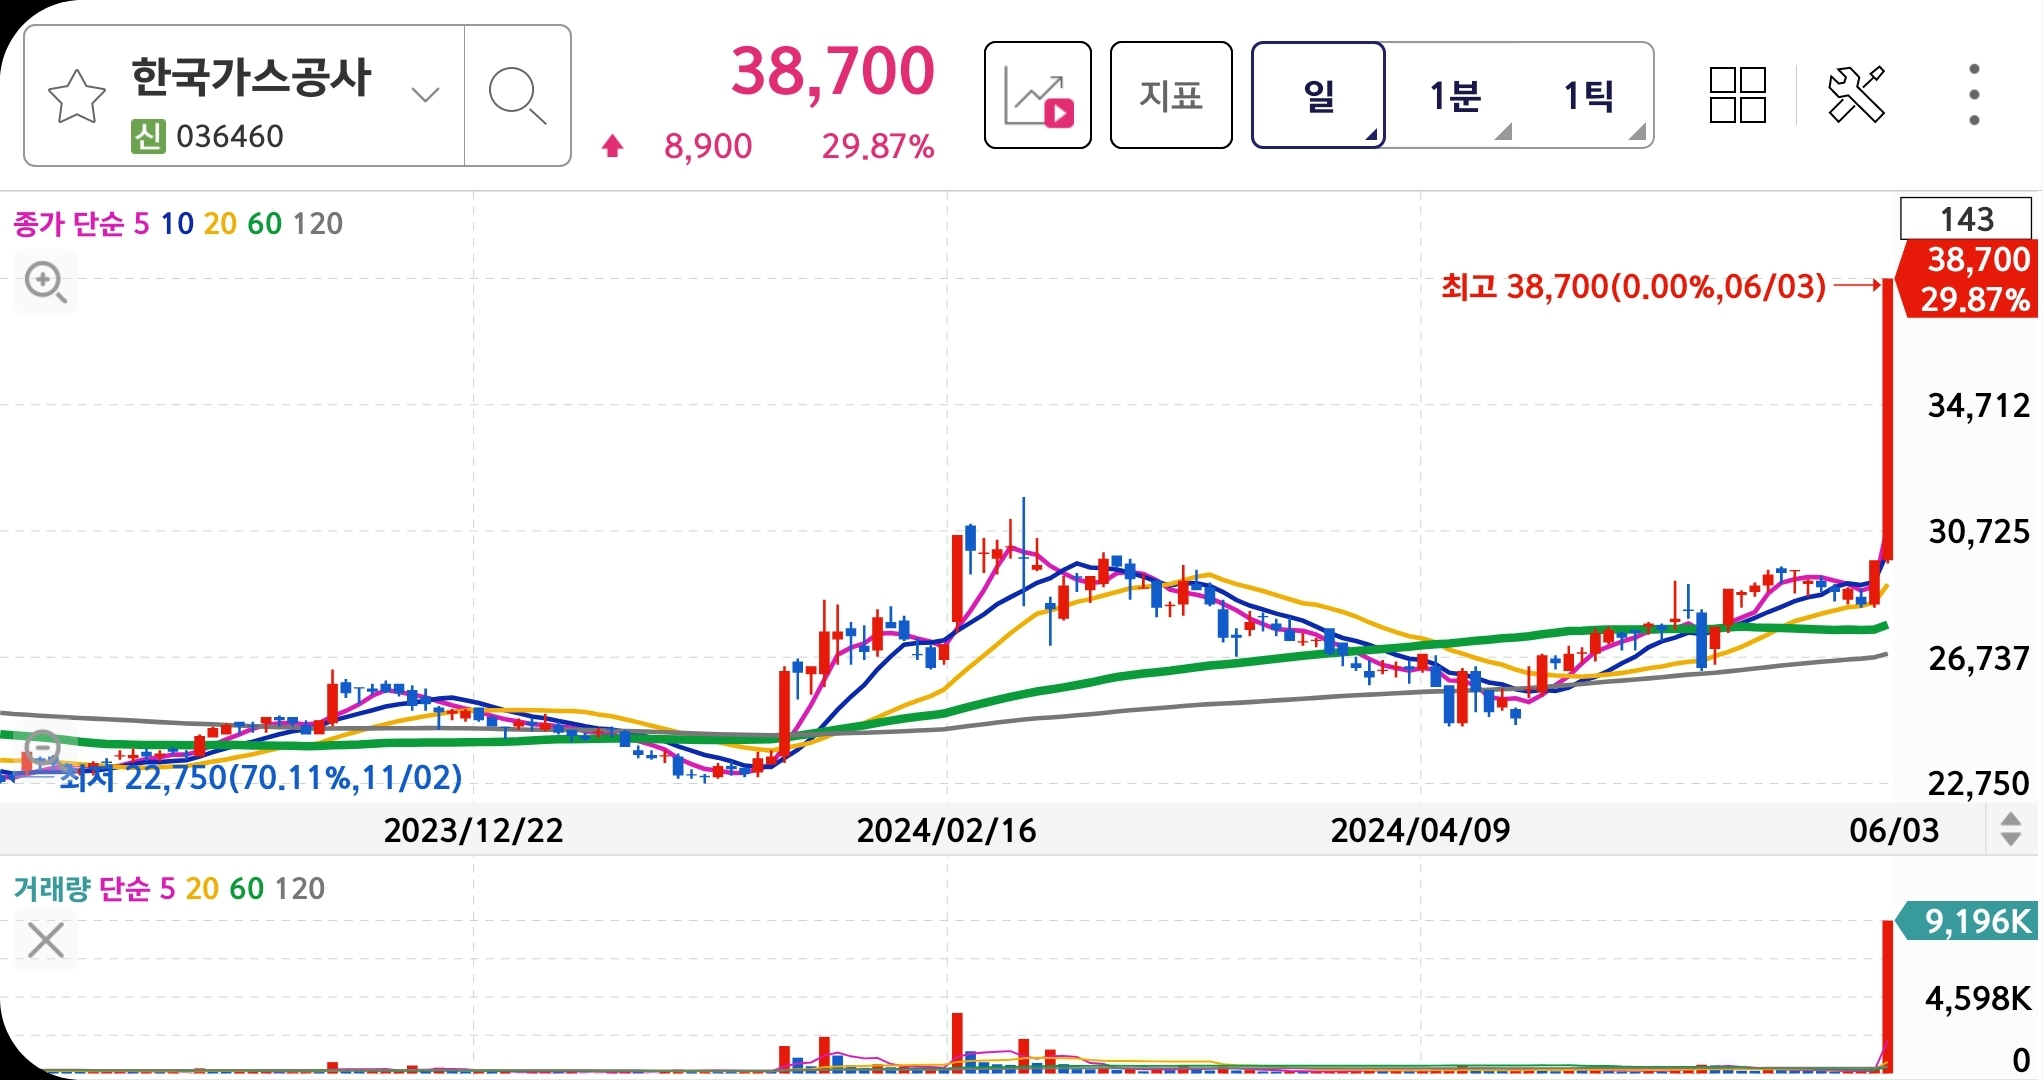Expand 일 period options corner arrow
This screenshot has width=2043, height=1080.
[x=1371, y=134]
